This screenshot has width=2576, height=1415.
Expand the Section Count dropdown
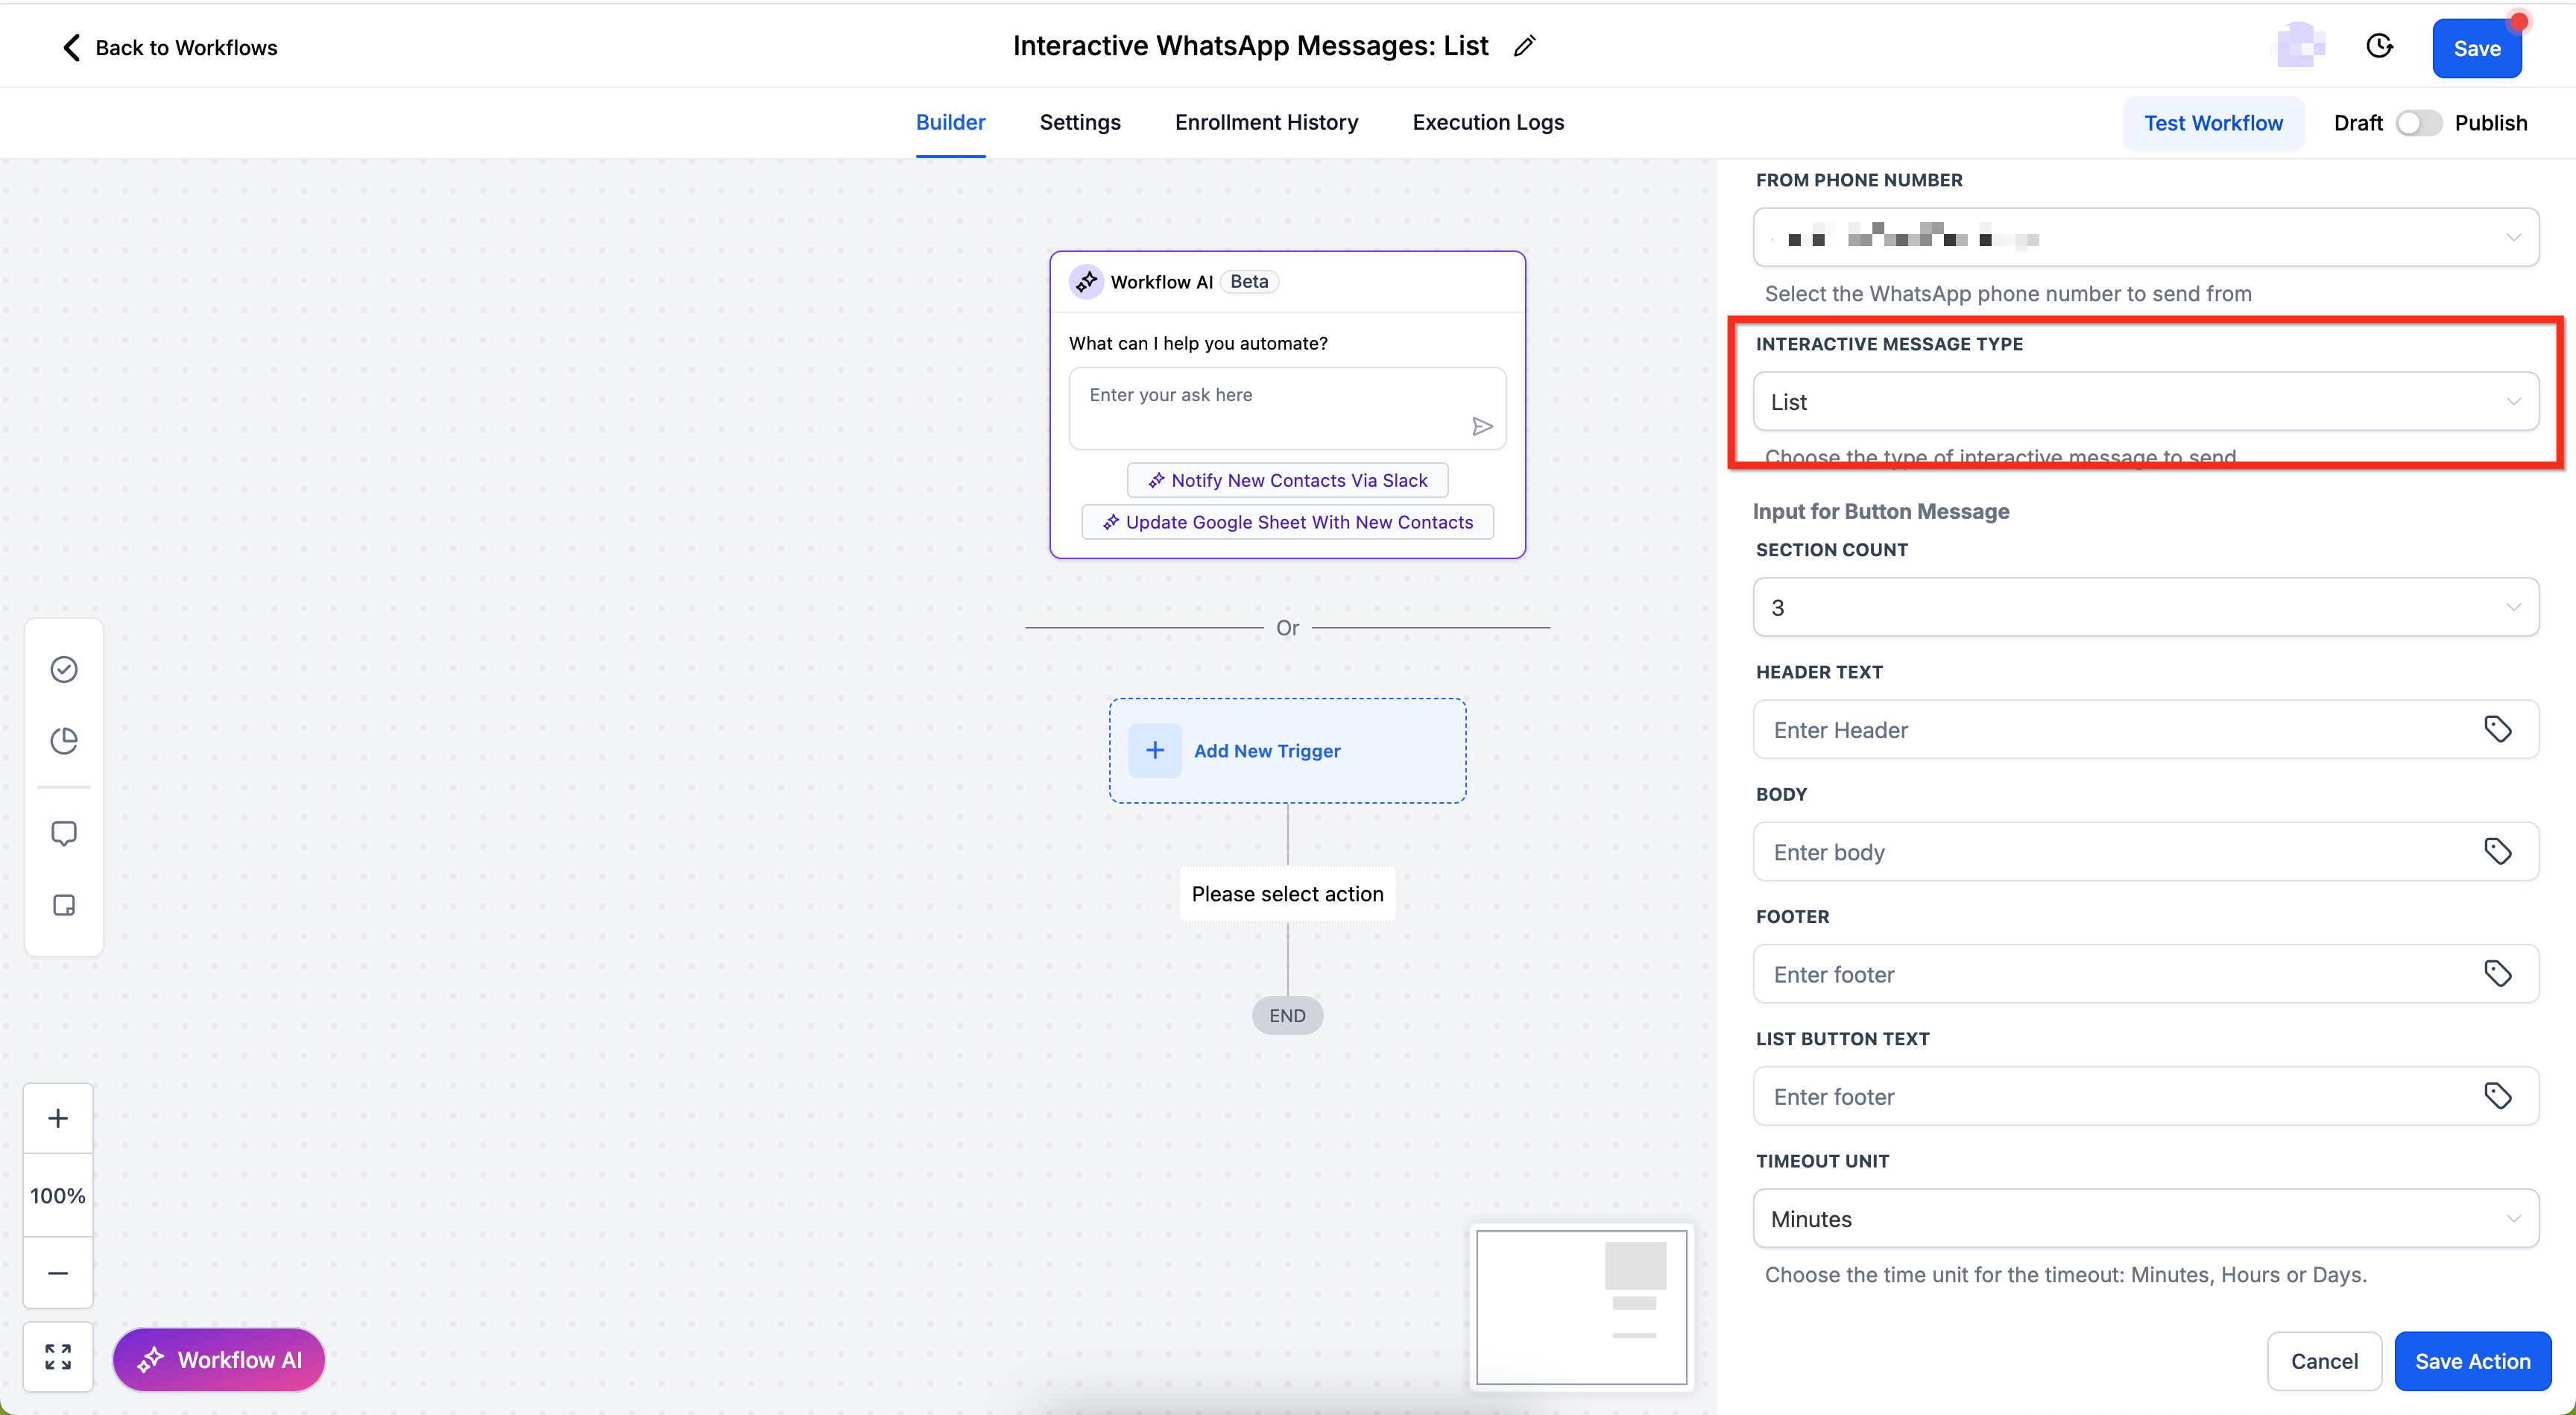[2145, 607]
